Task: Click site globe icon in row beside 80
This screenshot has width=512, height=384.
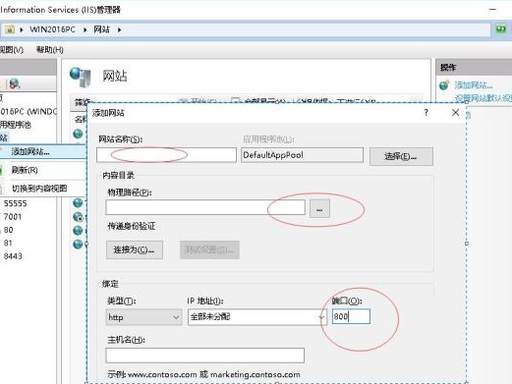Action: [78, 230]
